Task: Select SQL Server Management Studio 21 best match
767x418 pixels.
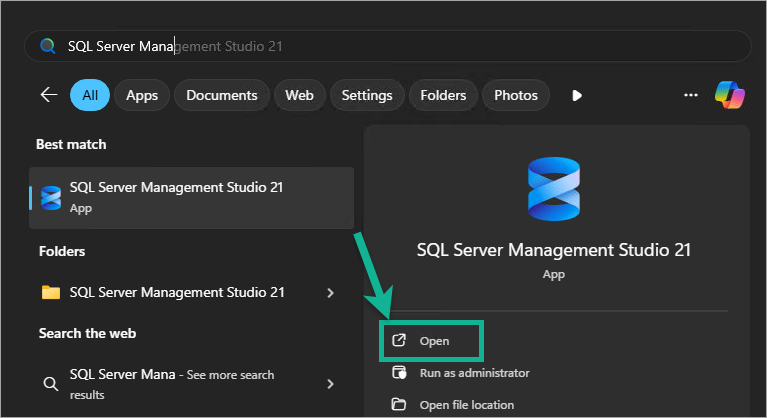Action: point(191,198)
